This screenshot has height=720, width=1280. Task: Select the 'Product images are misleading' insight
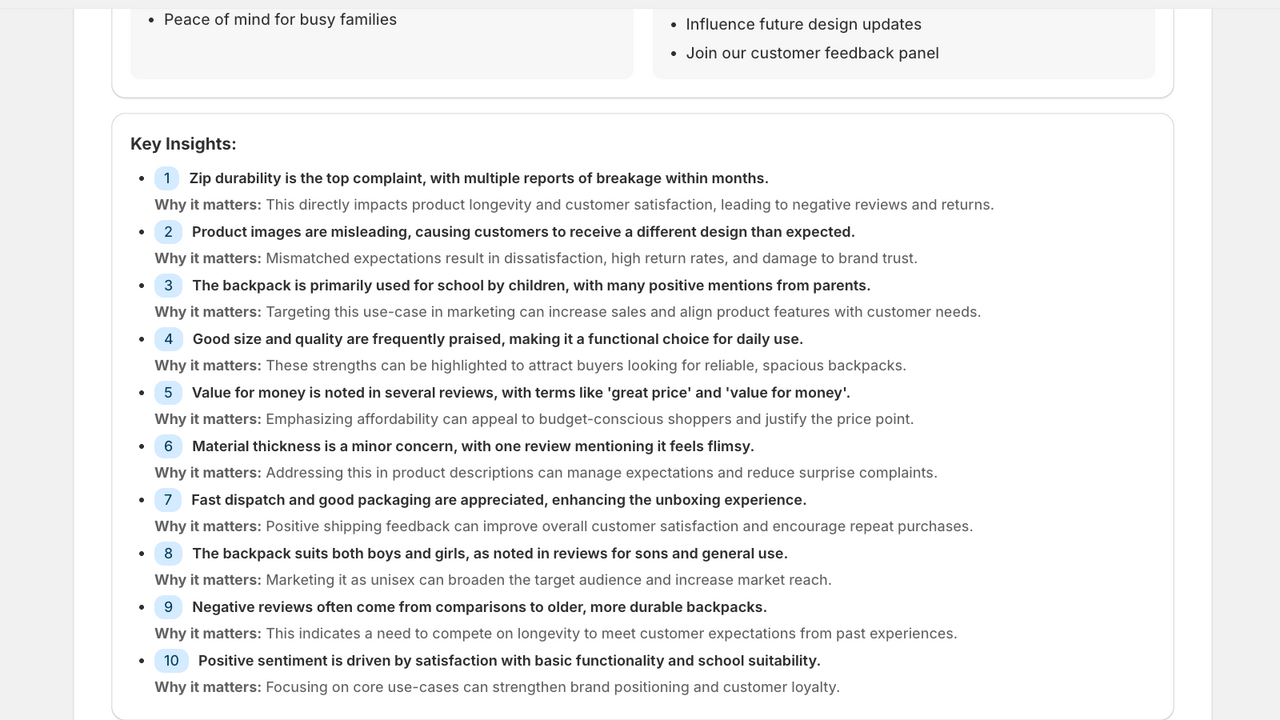[x=523, y=232]
